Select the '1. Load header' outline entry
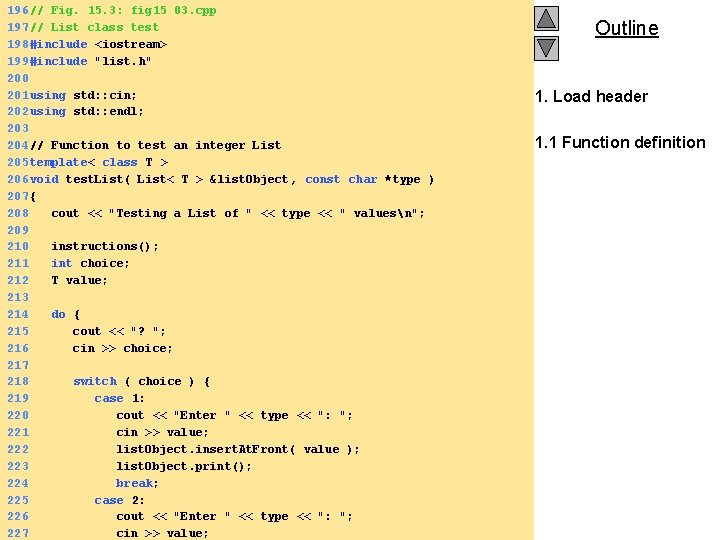Image resolution: width=720 pixels, height=540 pixels. 591,96
